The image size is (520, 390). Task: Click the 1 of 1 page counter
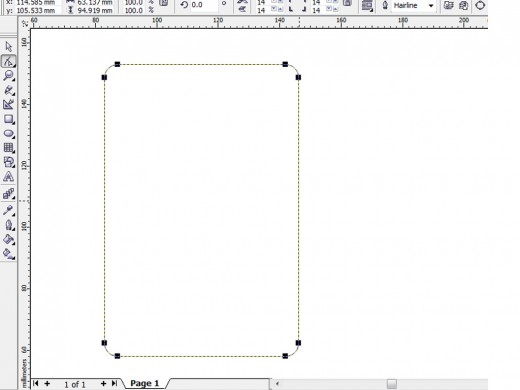click(75, 384)
